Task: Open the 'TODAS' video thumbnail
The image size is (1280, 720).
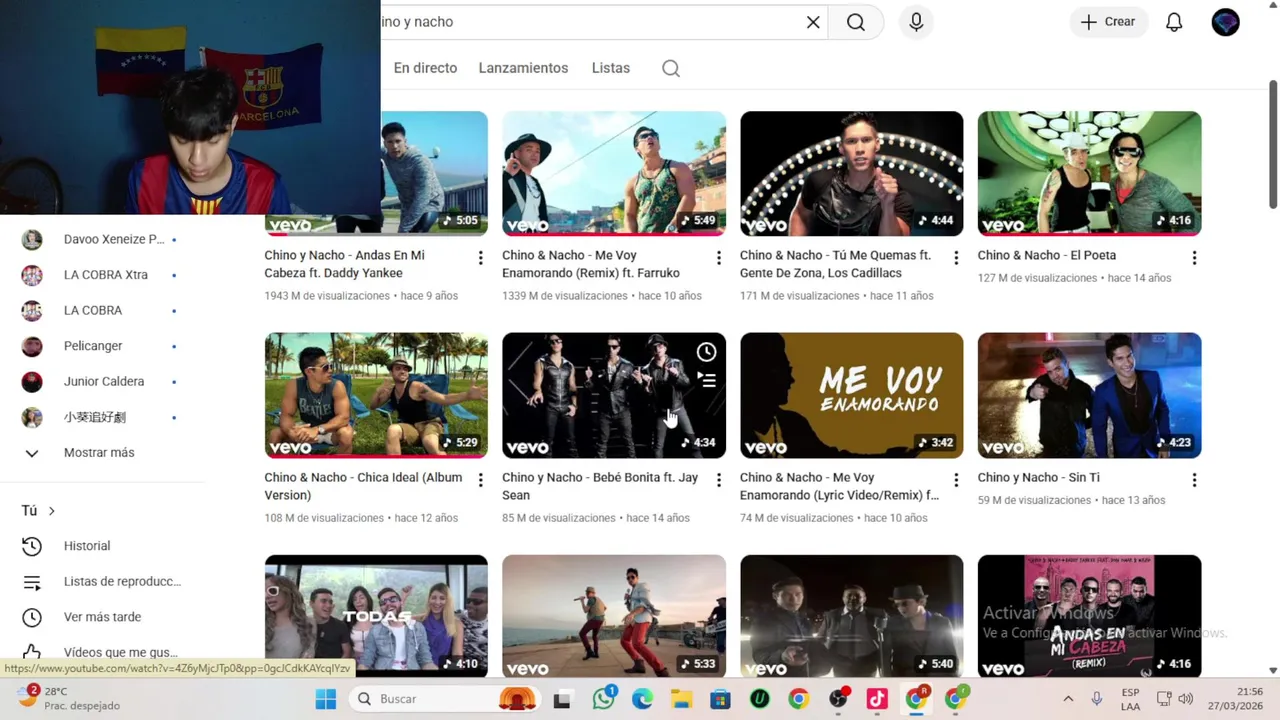Action: [x=376, y=616]
